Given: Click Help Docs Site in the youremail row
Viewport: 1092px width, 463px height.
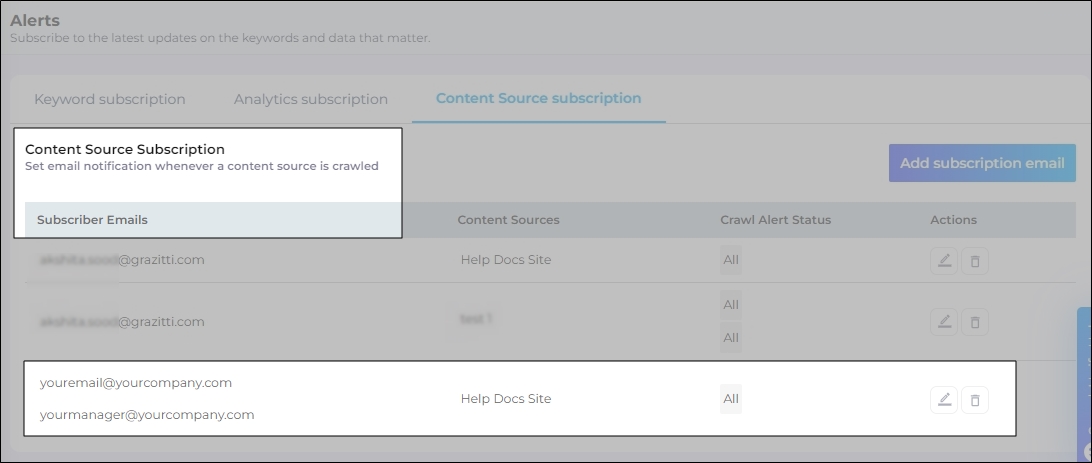Looking at the screenshot, I should [x=505, y=399].
